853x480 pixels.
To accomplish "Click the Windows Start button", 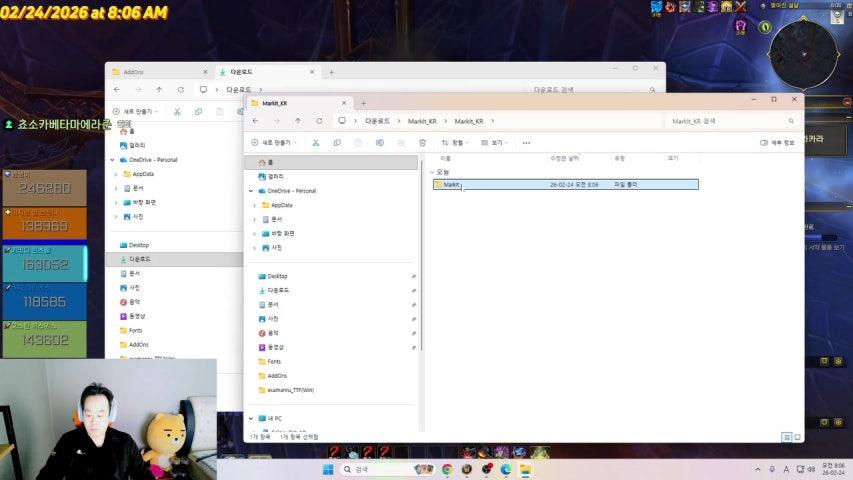I will (x=327, y=469).
